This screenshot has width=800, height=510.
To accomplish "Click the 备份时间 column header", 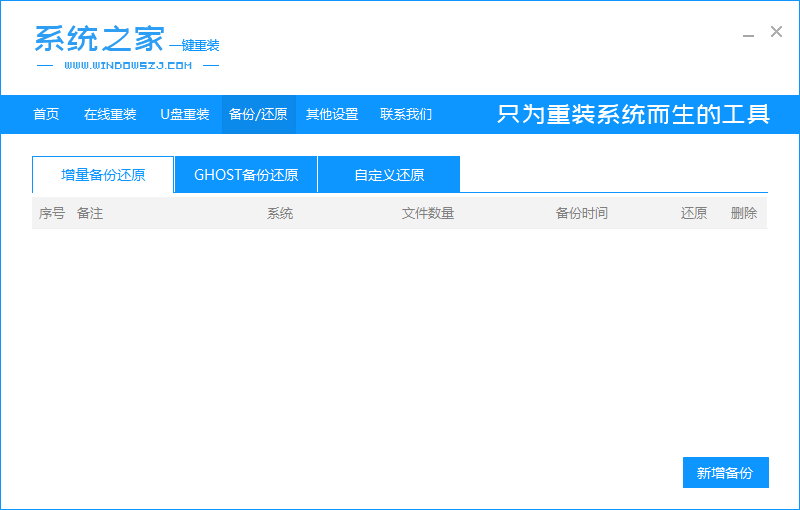I will click(x=582, y=213).
